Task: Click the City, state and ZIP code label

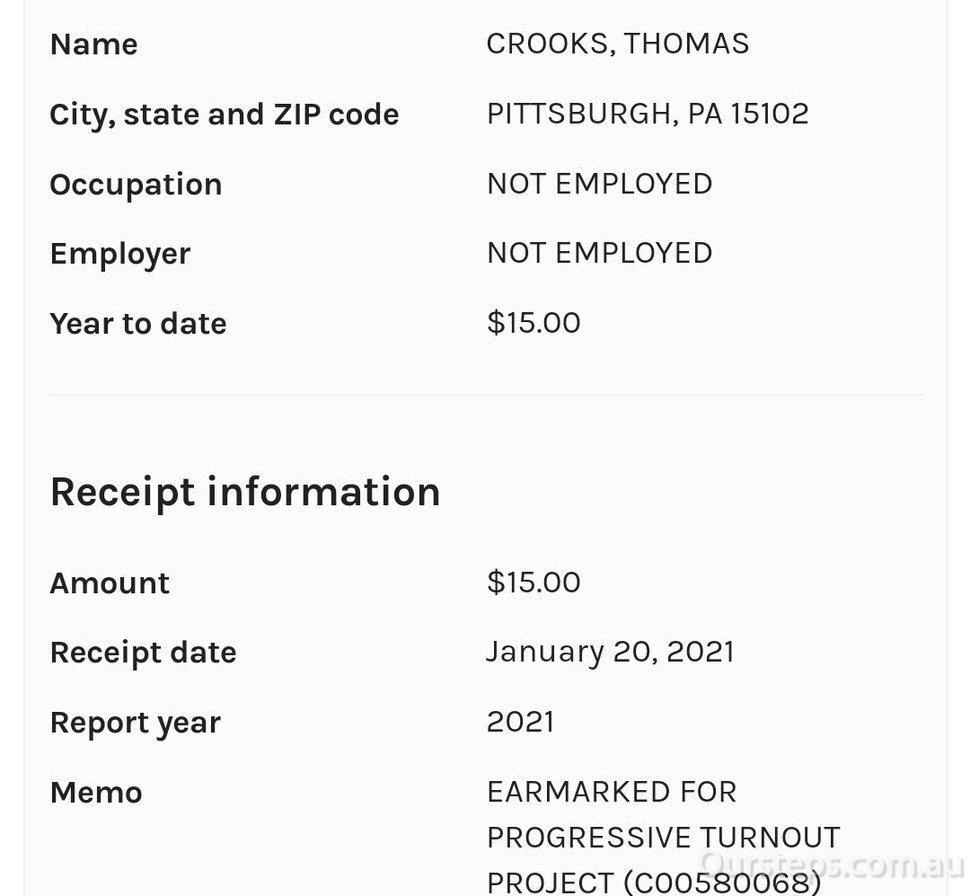Action: point(224,115)
